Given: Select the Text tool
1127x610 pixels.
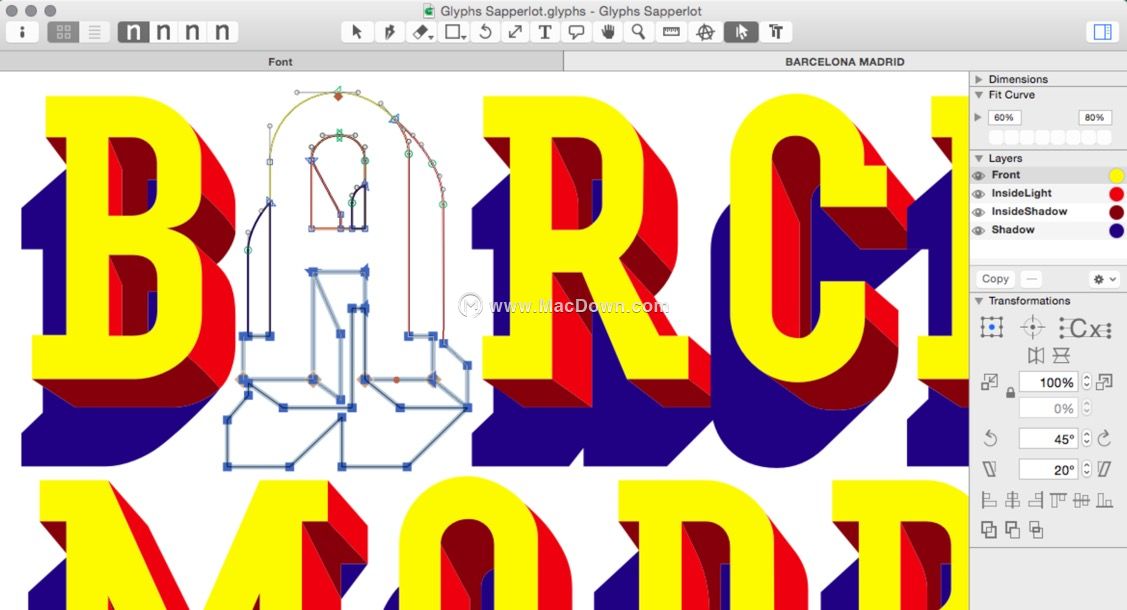Looking at the screenshot, I should (545, 32).
